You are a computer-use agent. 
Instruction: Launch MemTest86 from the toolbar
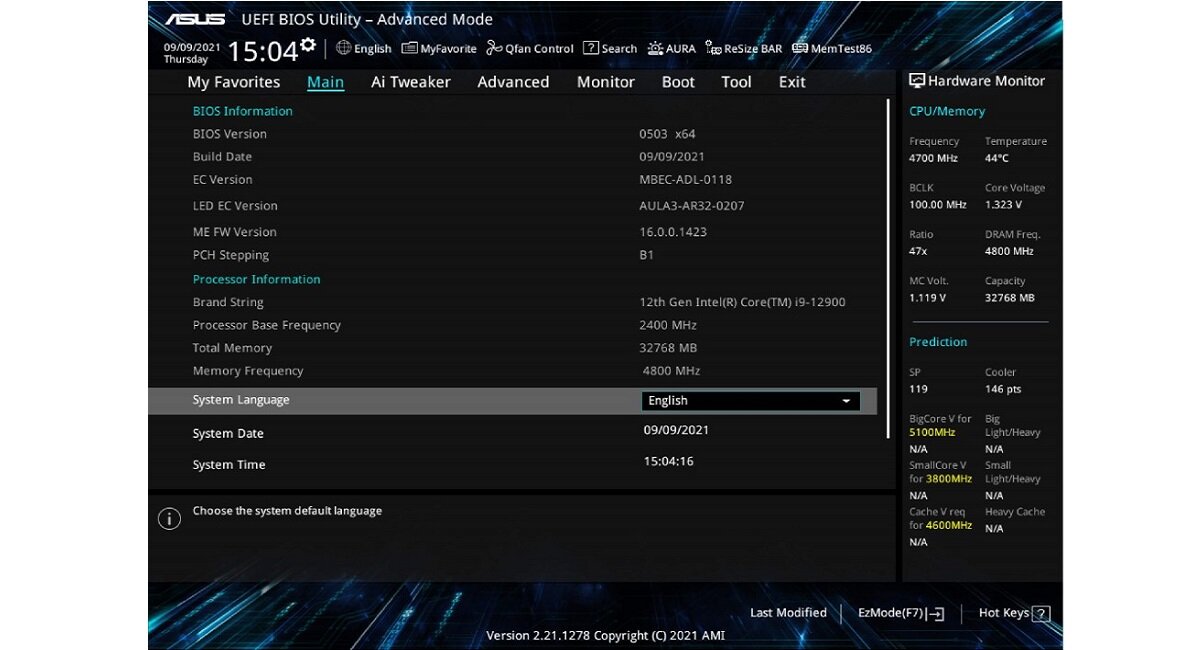point(831,48)
